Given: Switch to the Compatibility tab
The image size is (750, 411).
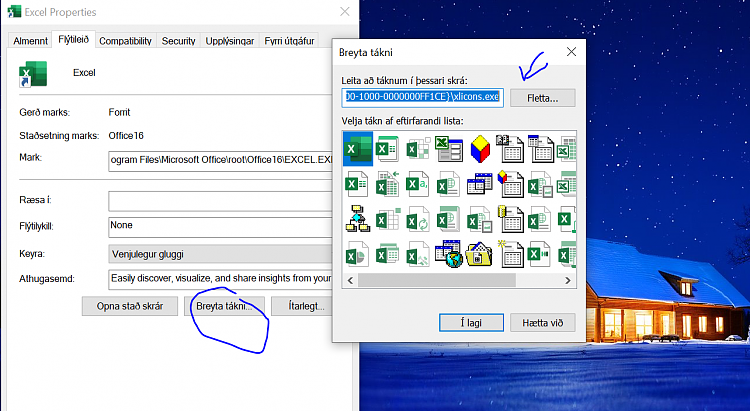Looking at the screenshot, I should (125, 41).
